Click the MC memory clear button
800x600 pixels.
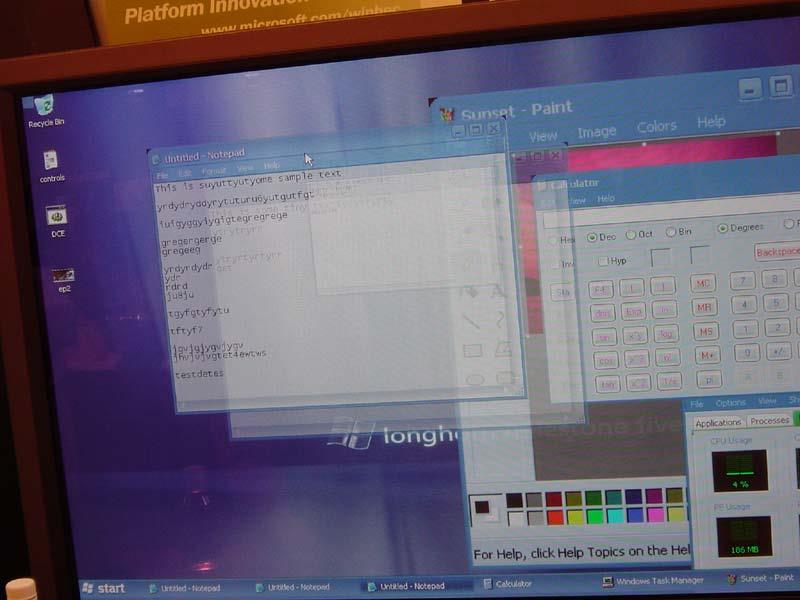click(x=703, y=284)
